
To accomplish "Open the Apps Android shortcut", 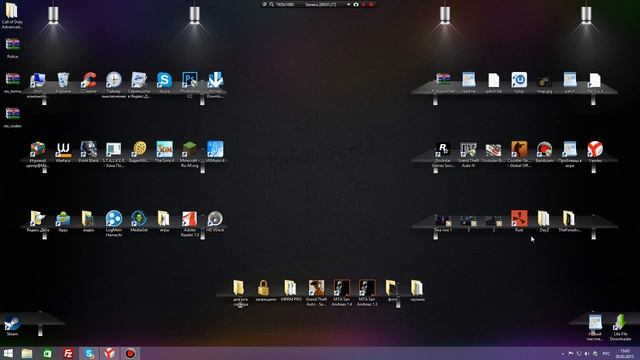I will pyautogui.click(x=63, y=219).
